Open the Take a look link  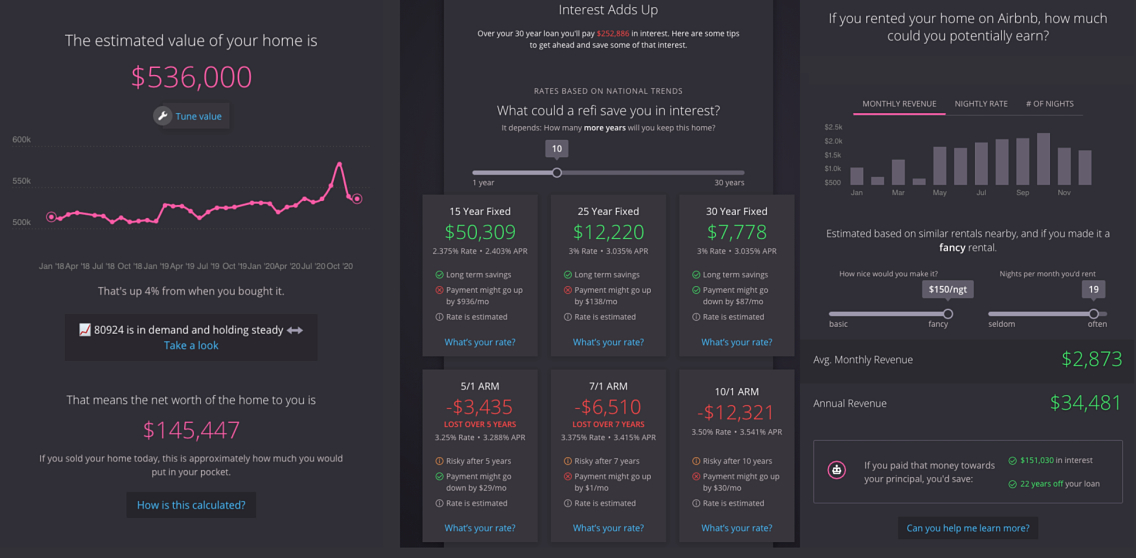(191, 345)
